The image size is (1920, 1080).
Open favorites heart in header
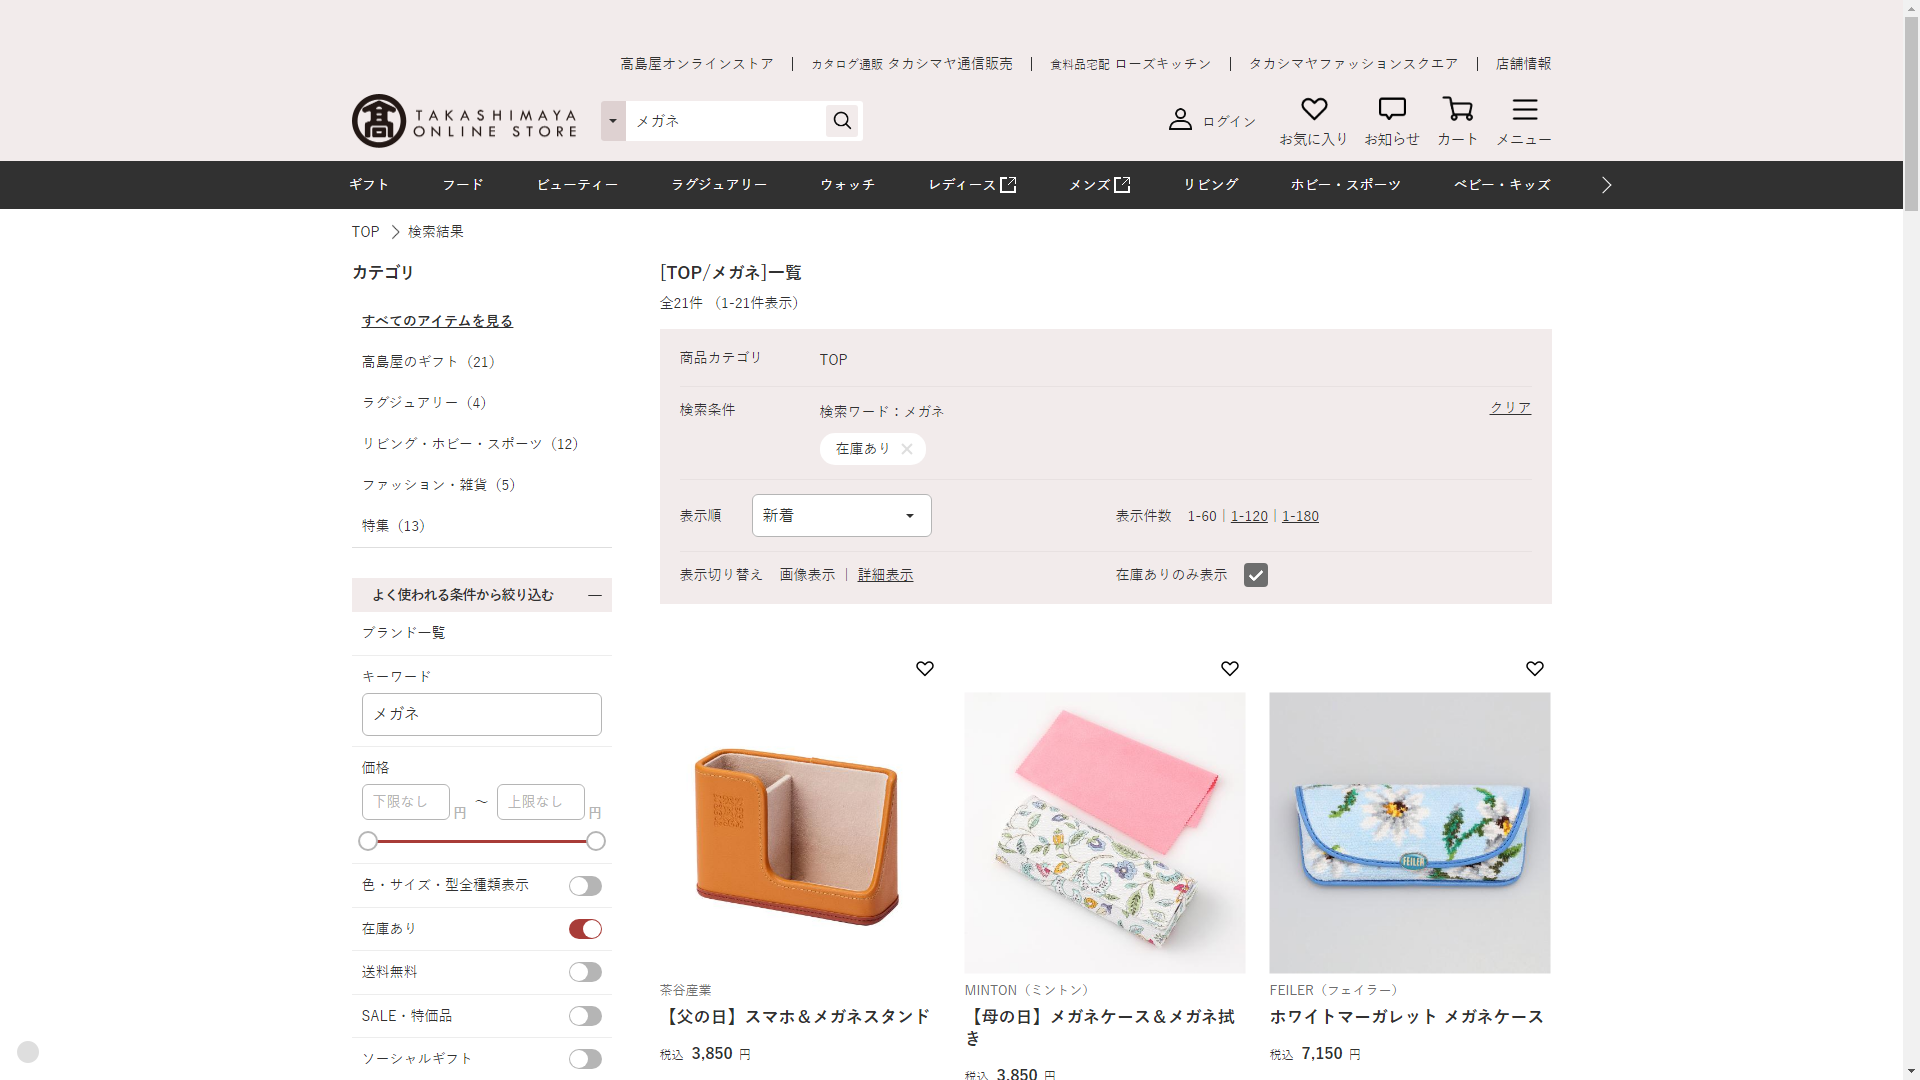[1313, 109]
